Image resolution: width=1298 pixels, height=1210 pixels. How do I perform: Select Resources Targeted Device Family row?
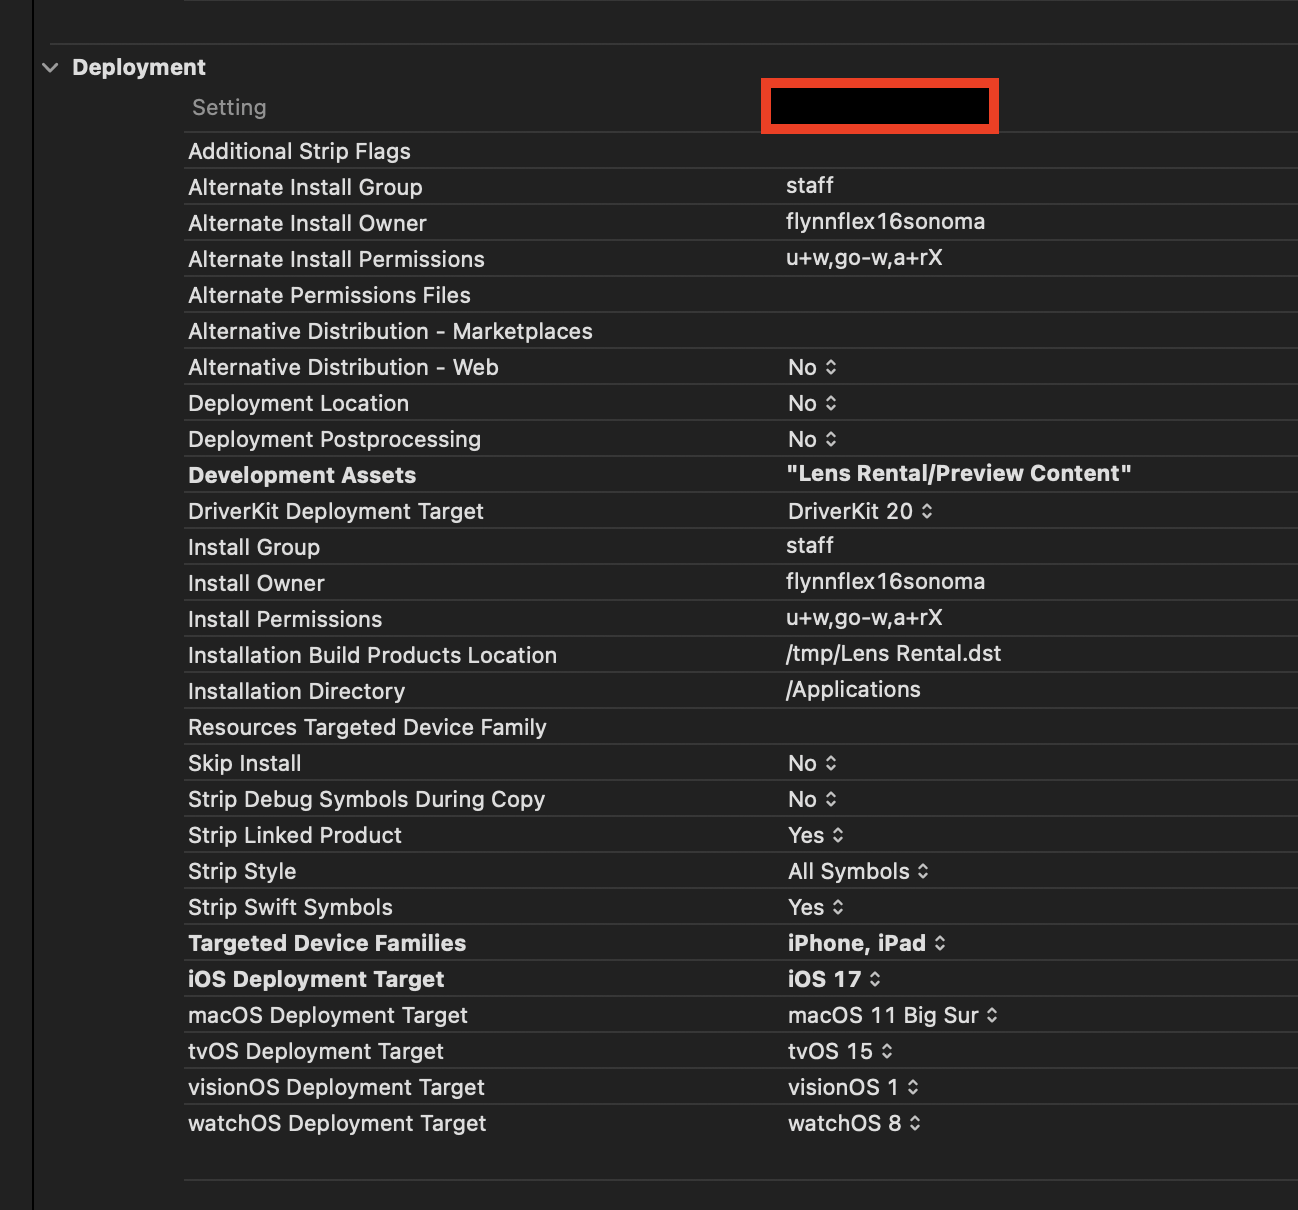741,728
